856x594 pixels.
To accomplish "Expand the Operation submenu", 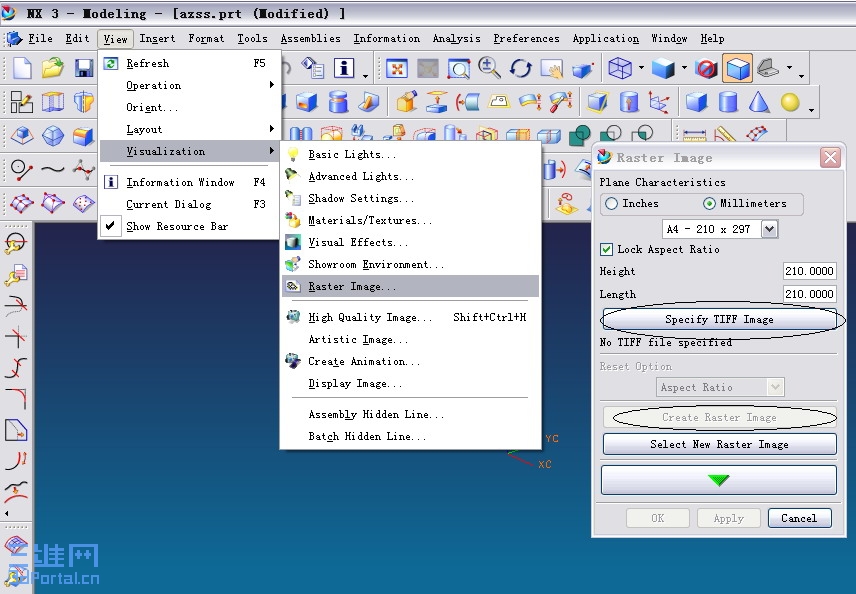I will click(x=189, y=85).
